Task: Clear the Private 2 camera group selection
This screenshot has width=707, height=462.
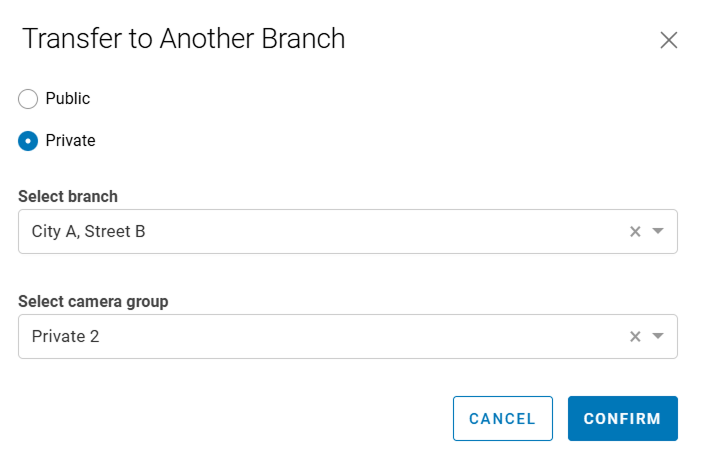Action: 634,337
